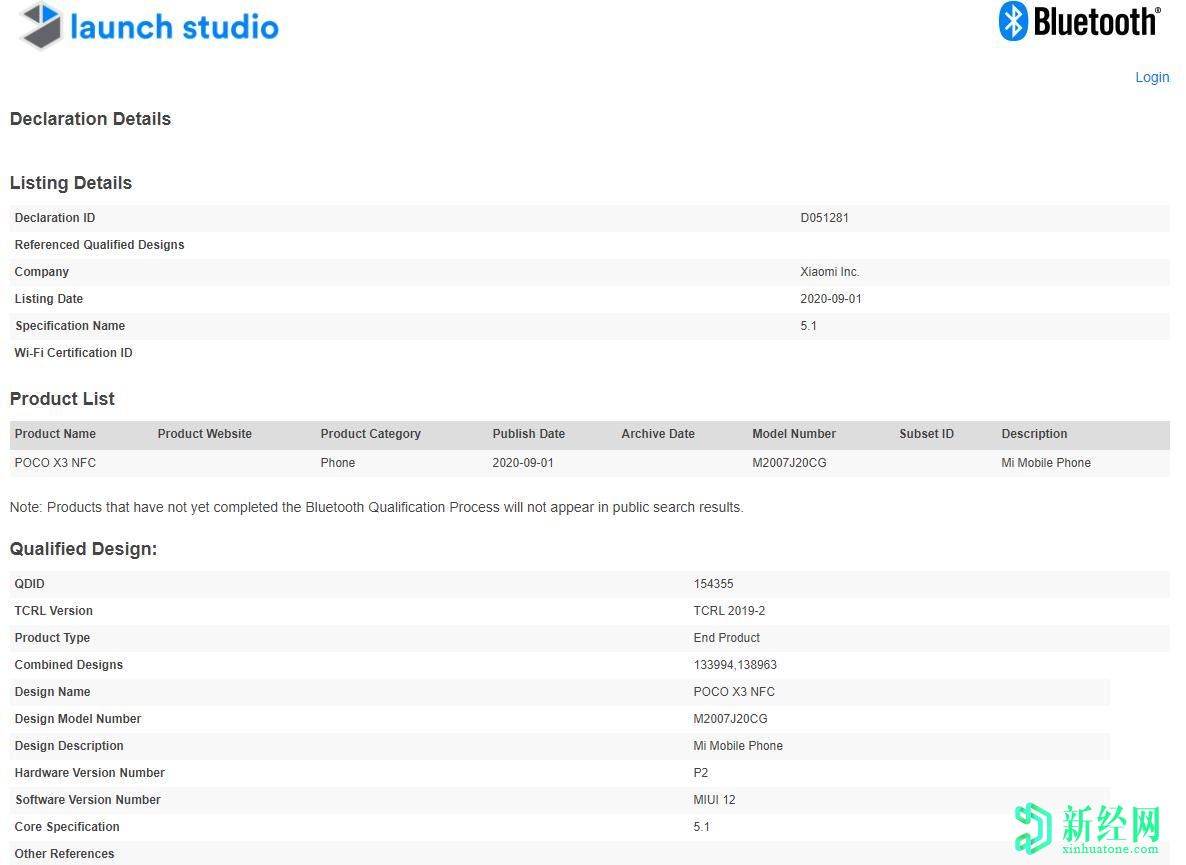Click the QDID value 154355
Screen dimensions: 1186x865
tap(713, 584)
